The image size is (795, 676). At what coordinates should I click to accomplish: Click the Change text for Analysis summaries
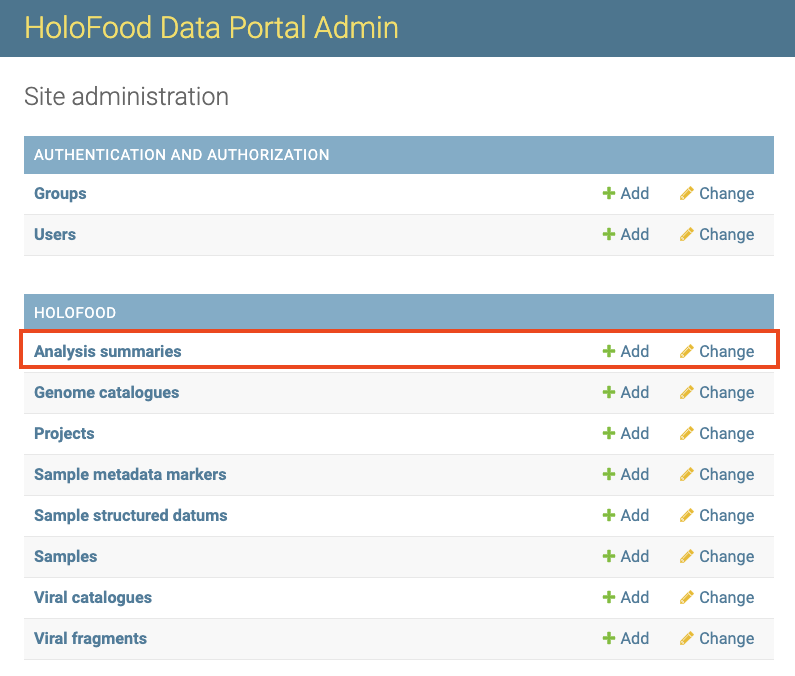(727, 351)
